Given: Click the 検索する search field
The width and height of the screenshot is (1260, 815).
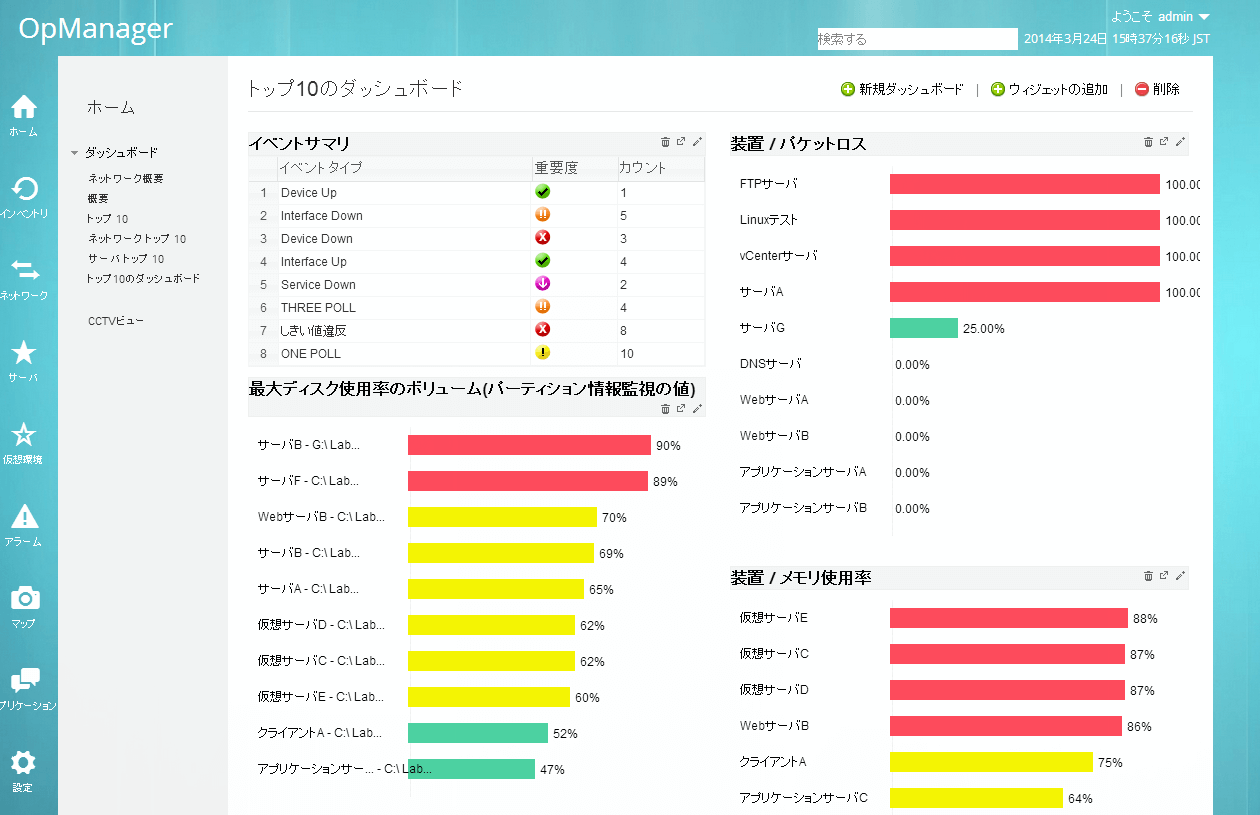Looking at the screenshot, I should coord(917,39).
